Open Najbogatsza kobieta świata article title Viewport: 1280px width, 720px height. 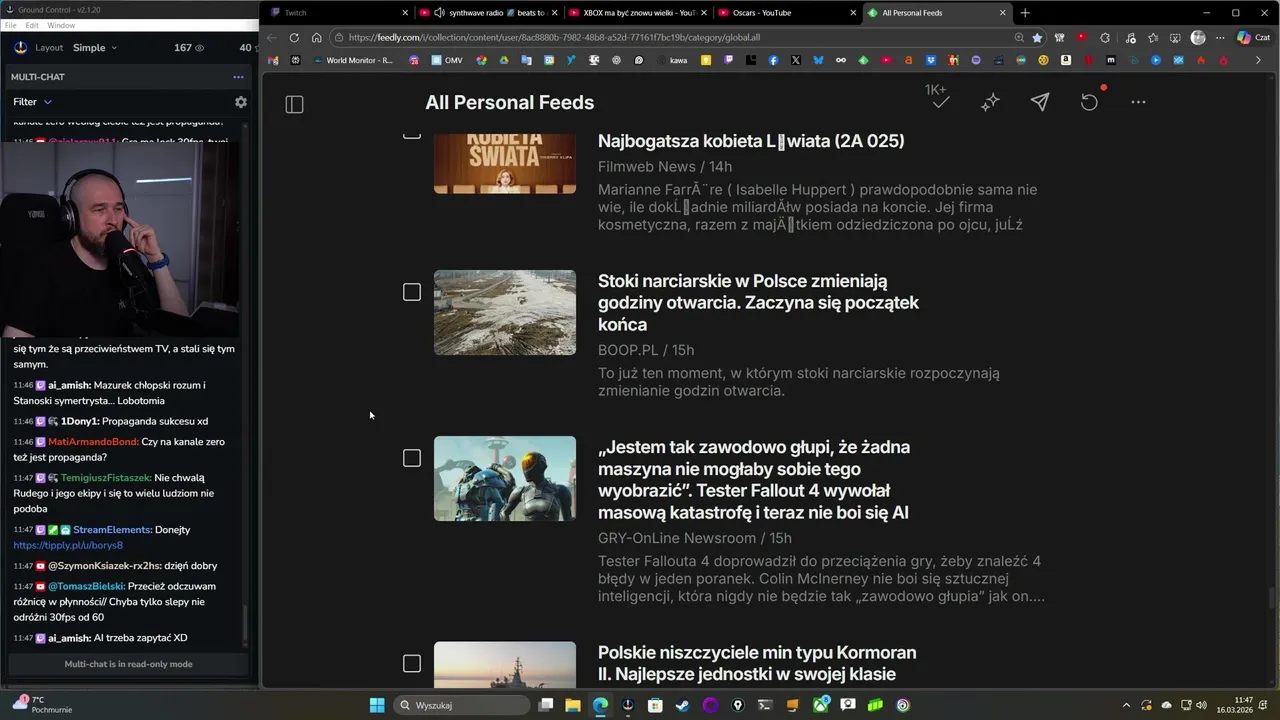pos(751,141)
